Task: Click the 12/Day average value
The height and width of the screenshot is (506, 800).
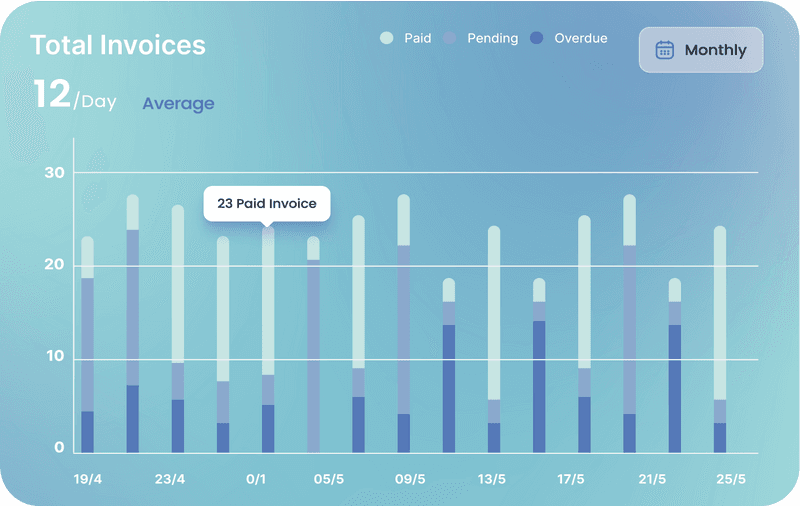Action: pyautogui.click(x=74, y=96)
